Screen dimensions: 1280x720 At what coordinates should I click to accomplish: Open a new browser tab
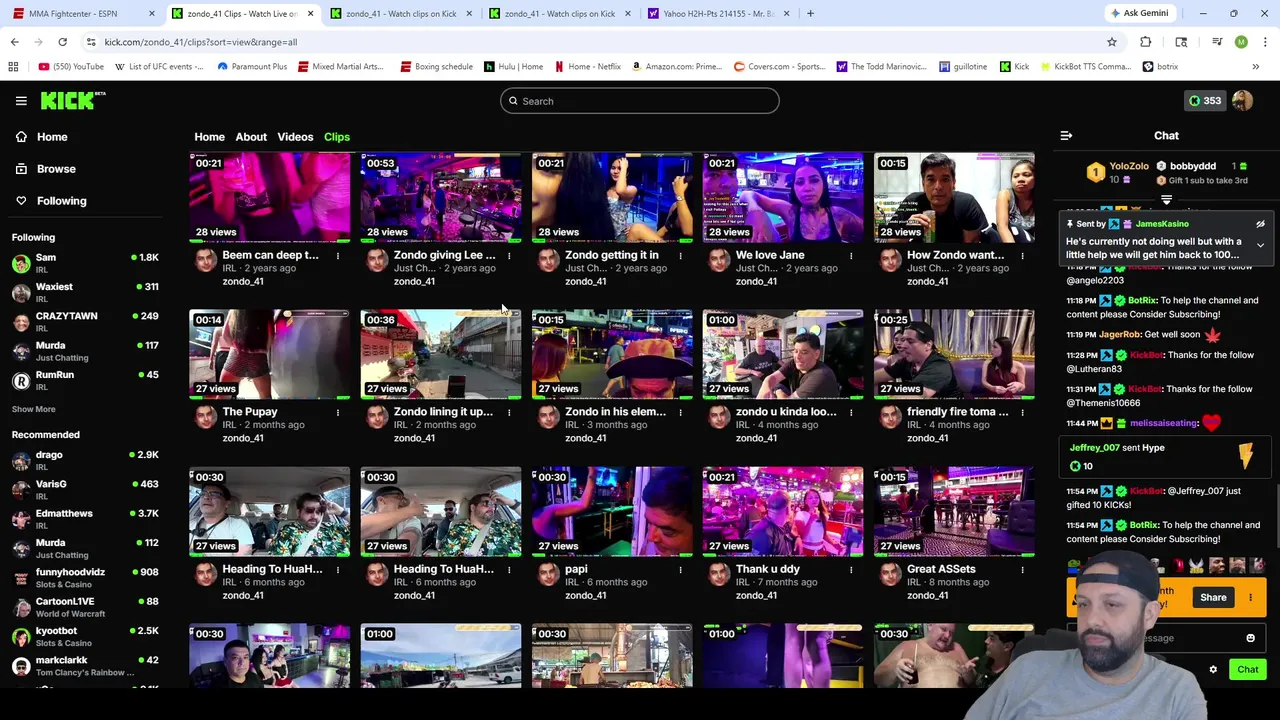[x=810, y=13]
